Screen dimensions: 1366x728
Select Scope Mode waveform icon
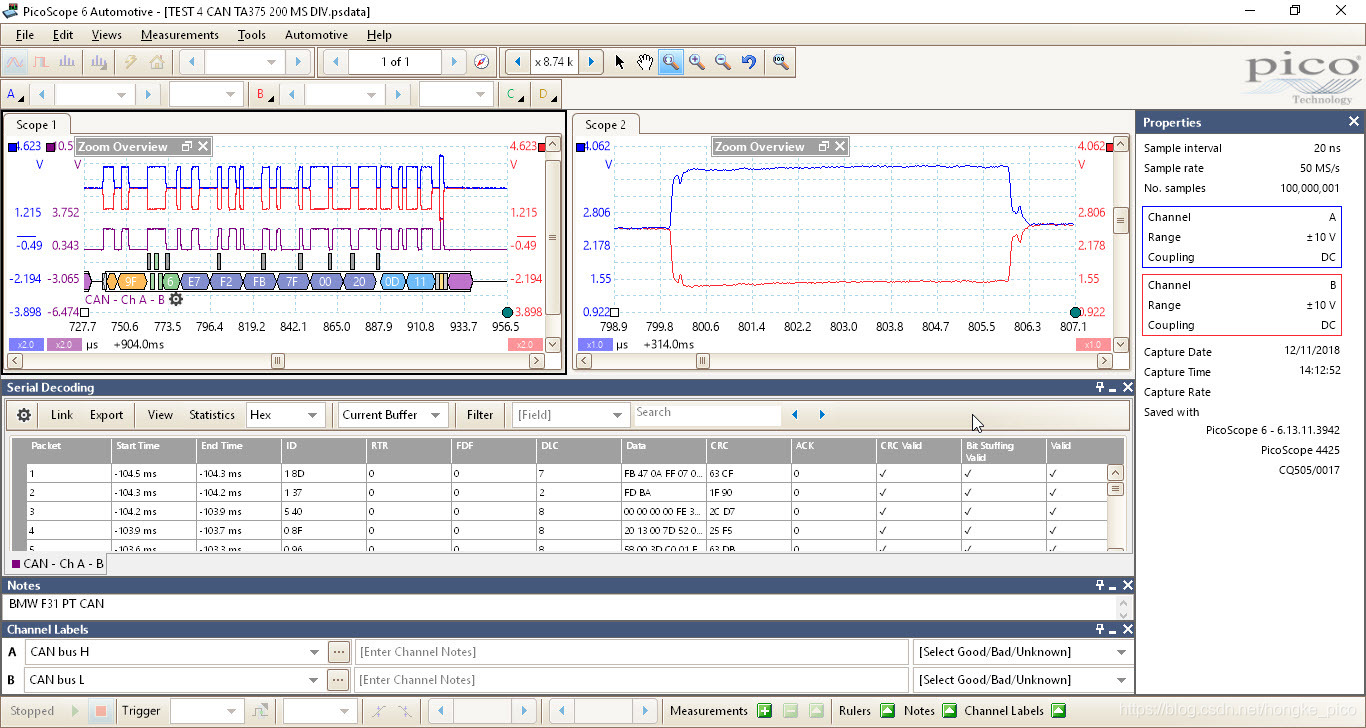point(15,62)
